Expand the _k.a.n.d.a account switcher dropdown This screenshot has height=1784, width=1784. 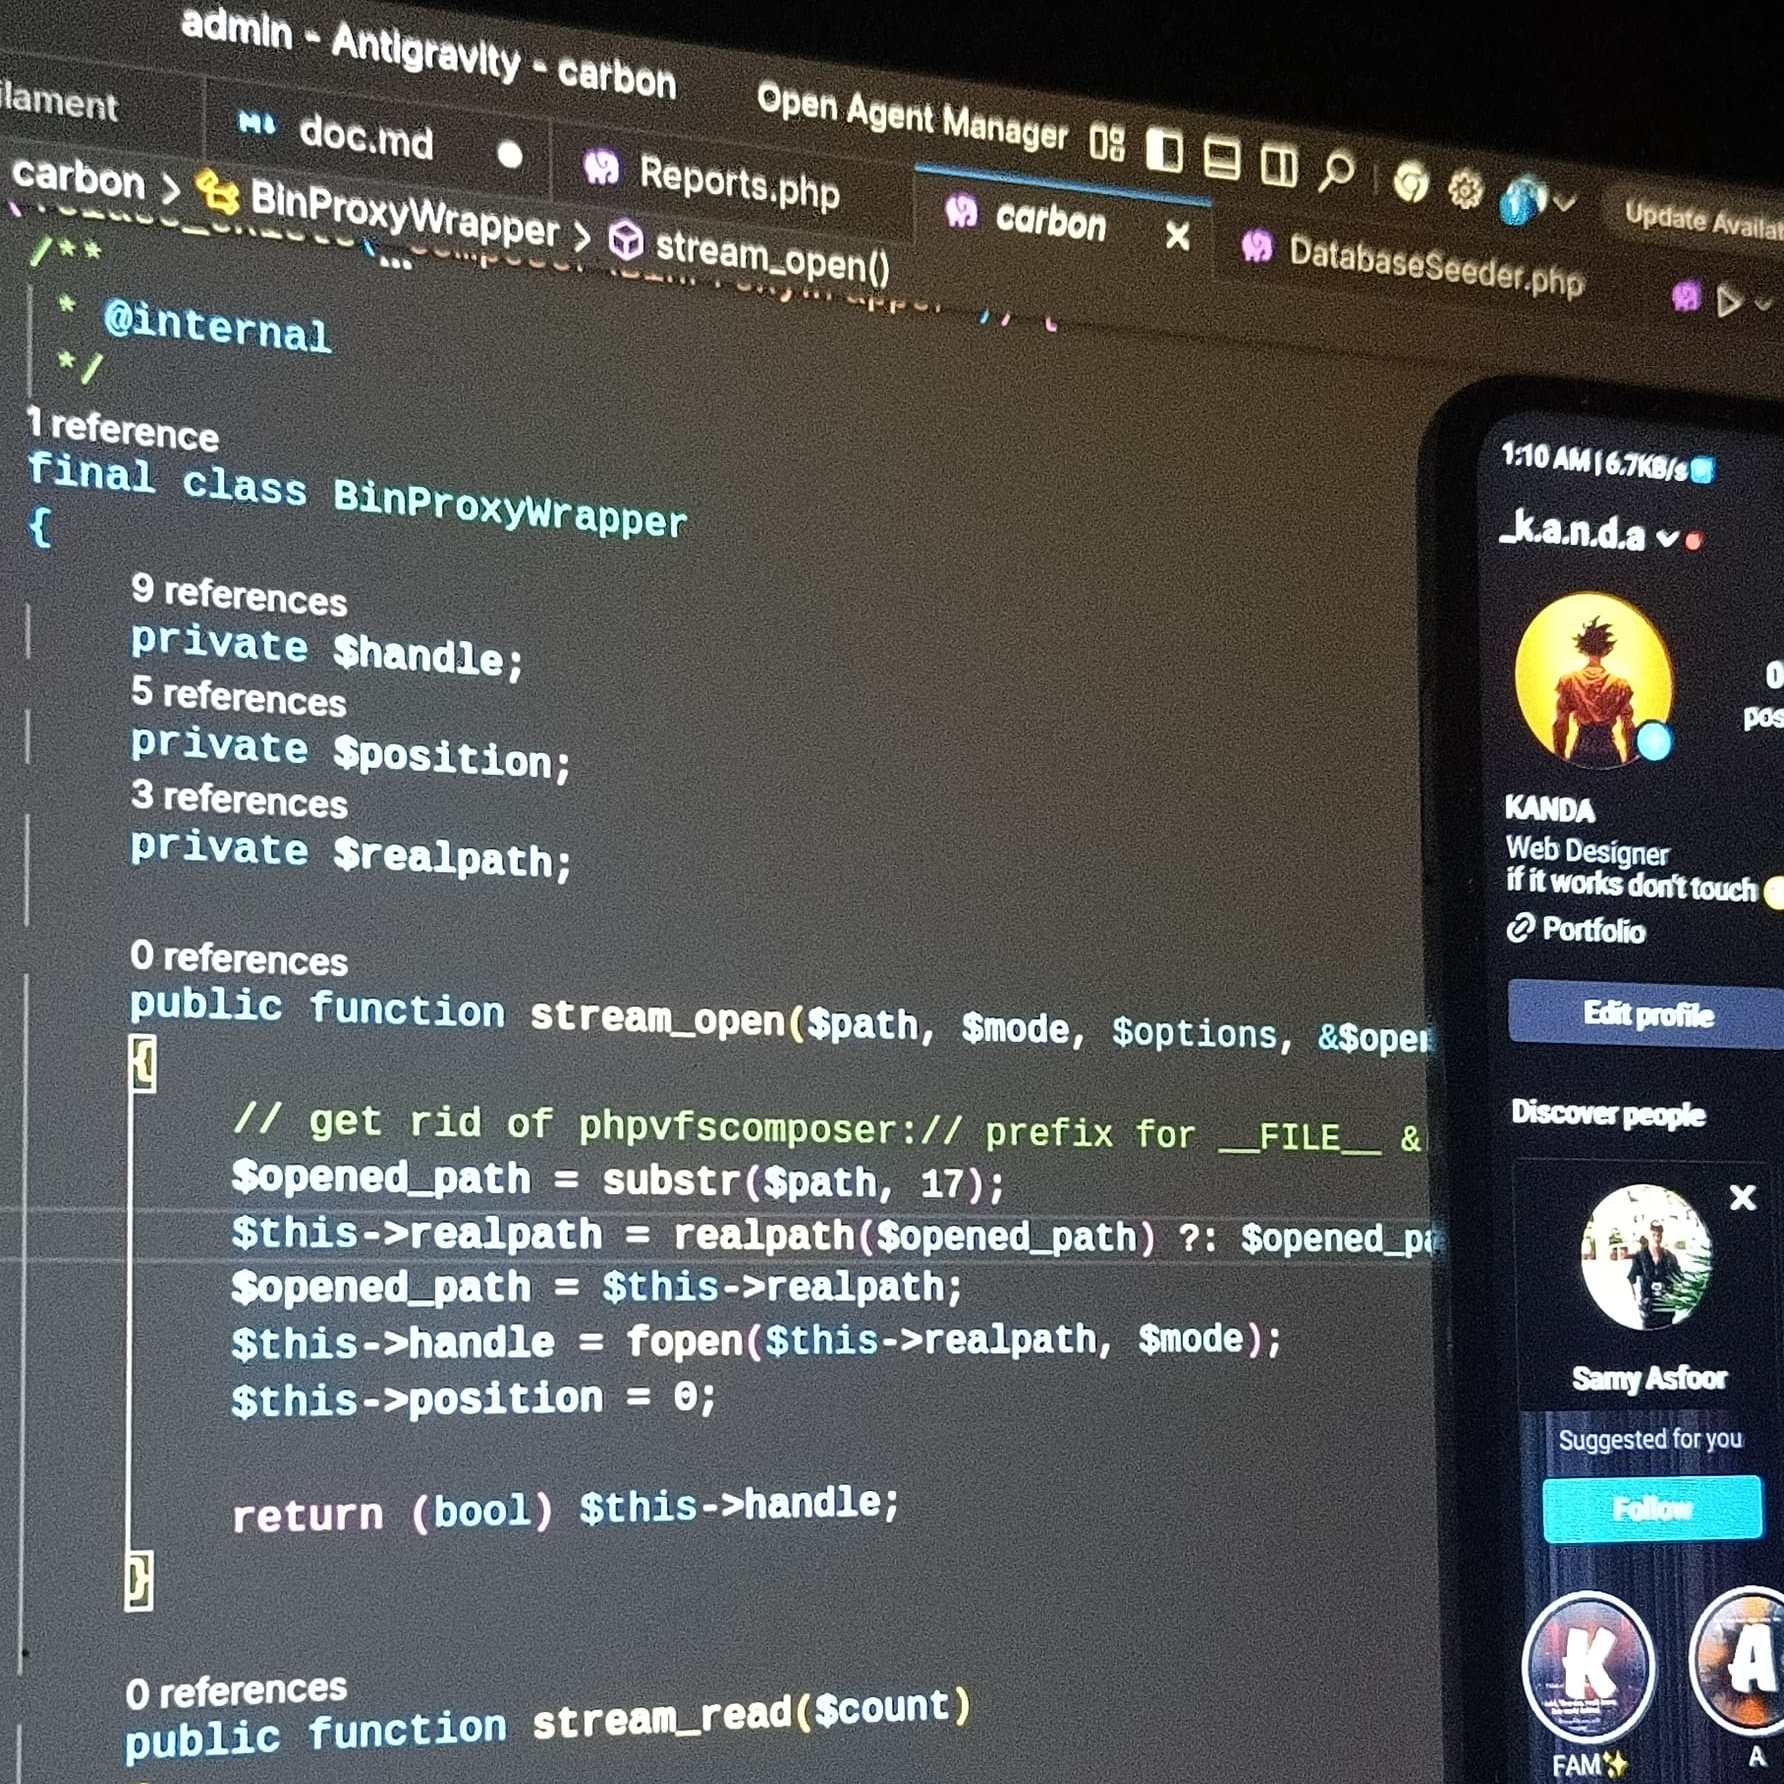click(x=1667, y=538)
